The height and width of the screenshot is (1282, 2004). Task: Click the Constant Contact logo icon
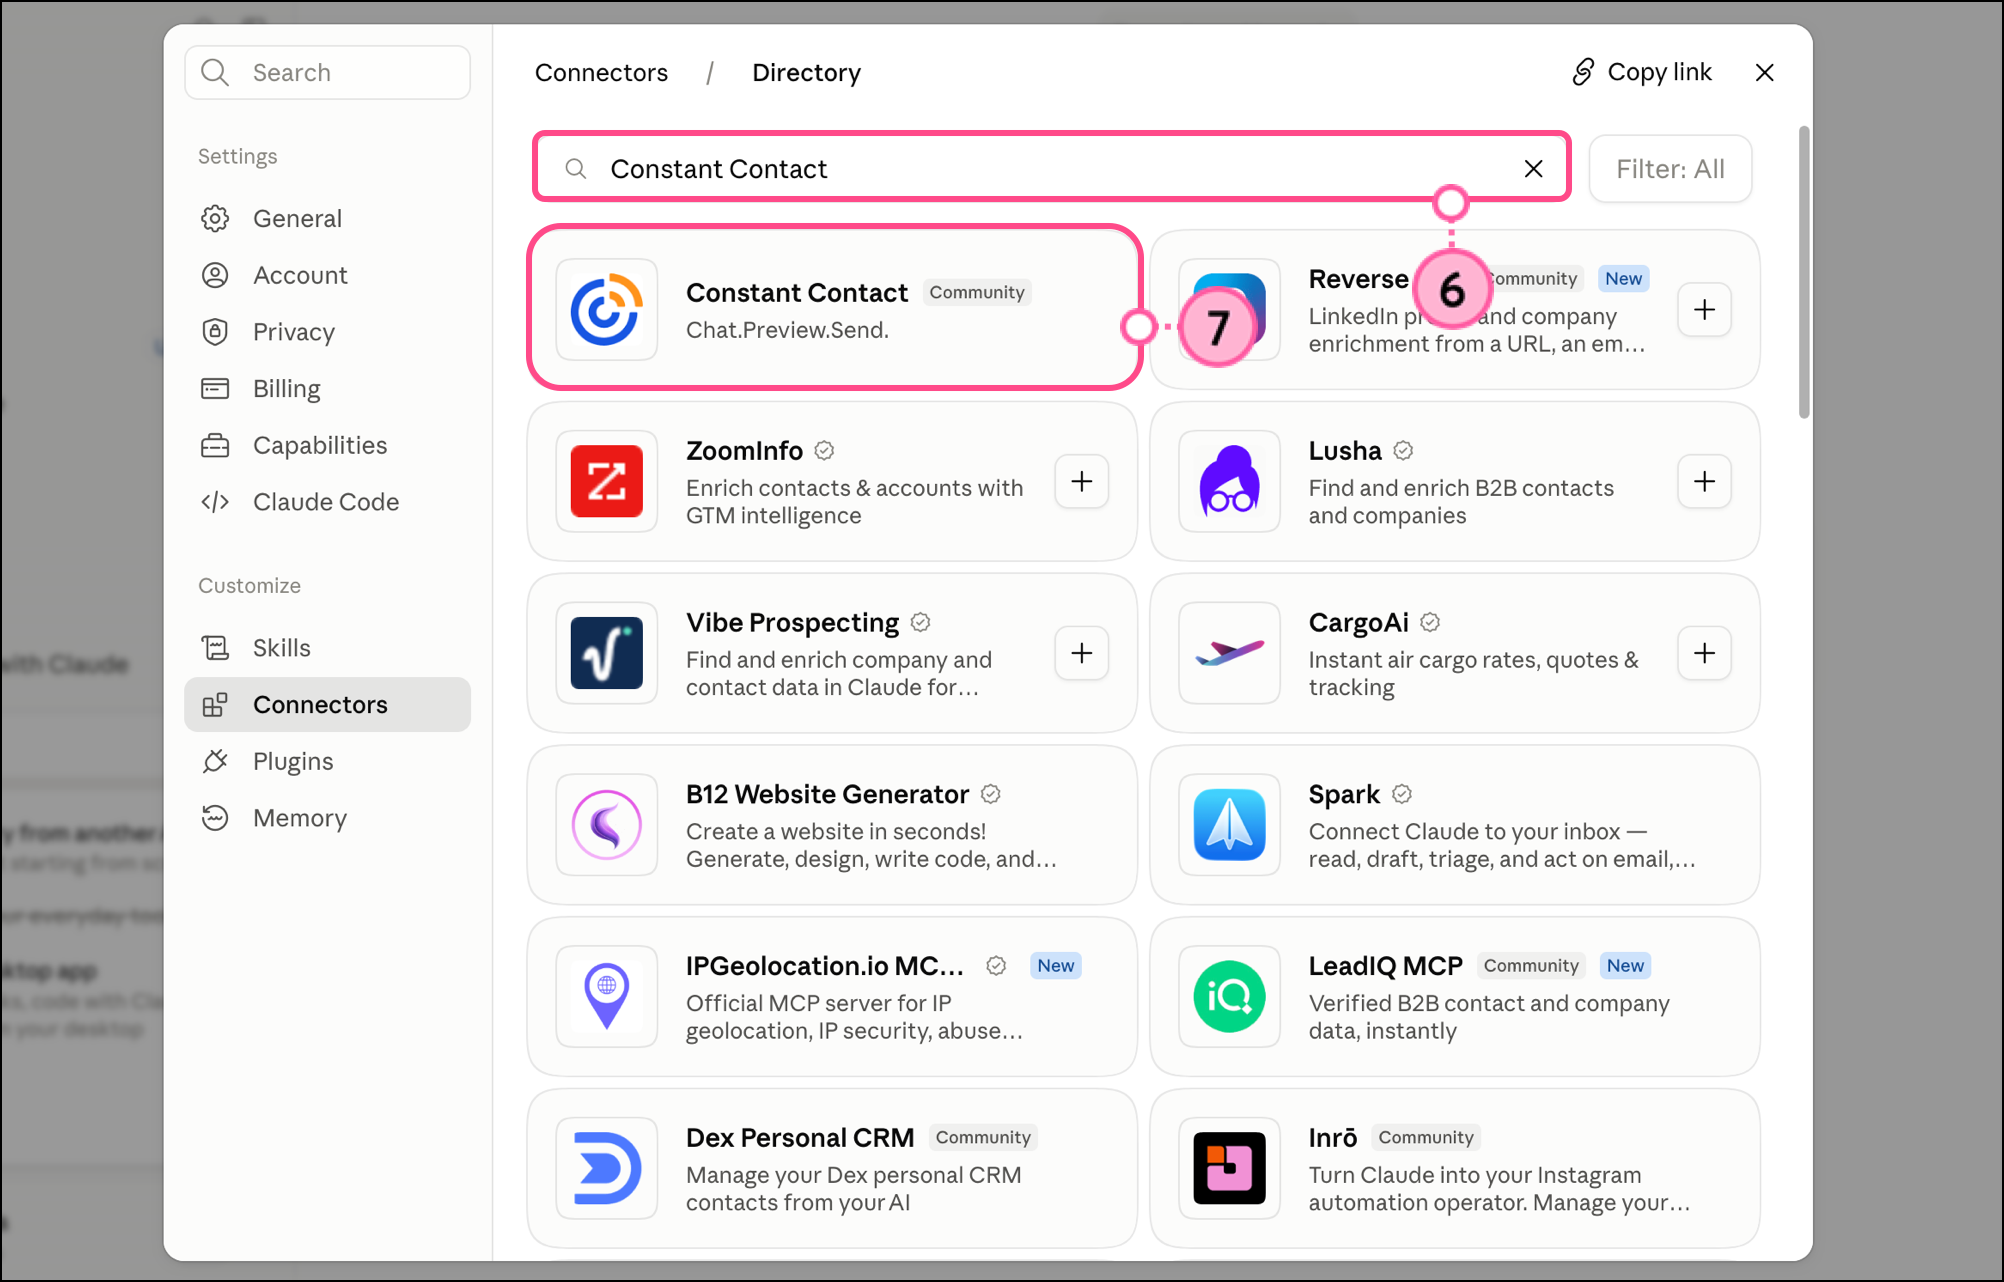606,310
